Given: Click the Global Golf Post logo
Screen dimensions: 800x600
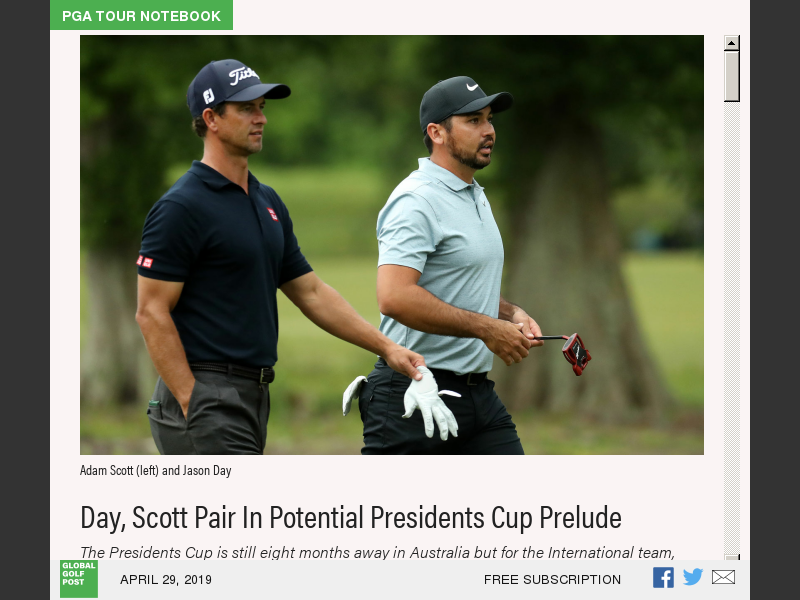Looking at the screenshot, I should point(79,579).
